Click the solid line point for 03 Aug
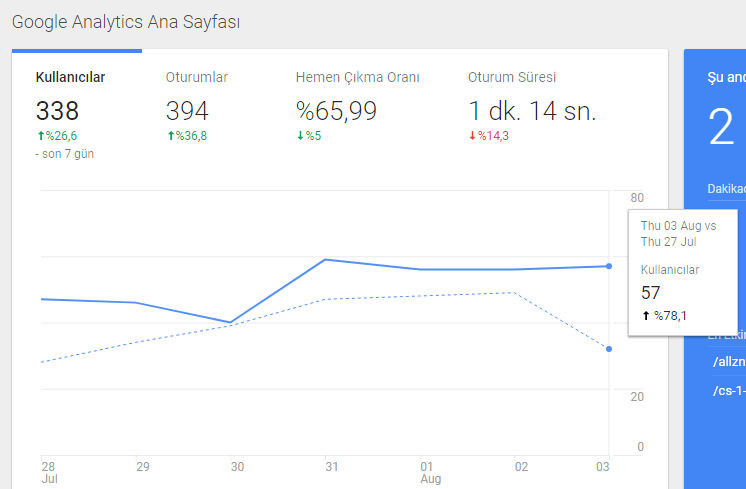This screenshot has height=489, width=746. (x=609, y=266)
